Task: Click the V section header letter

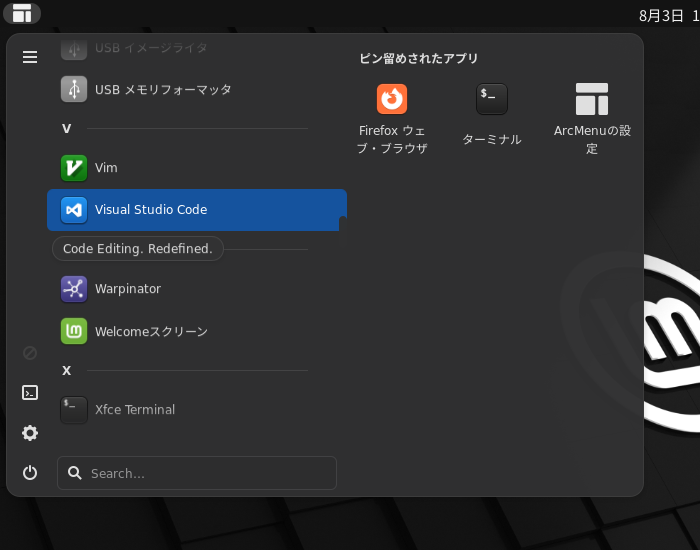Action: [67, 129]
